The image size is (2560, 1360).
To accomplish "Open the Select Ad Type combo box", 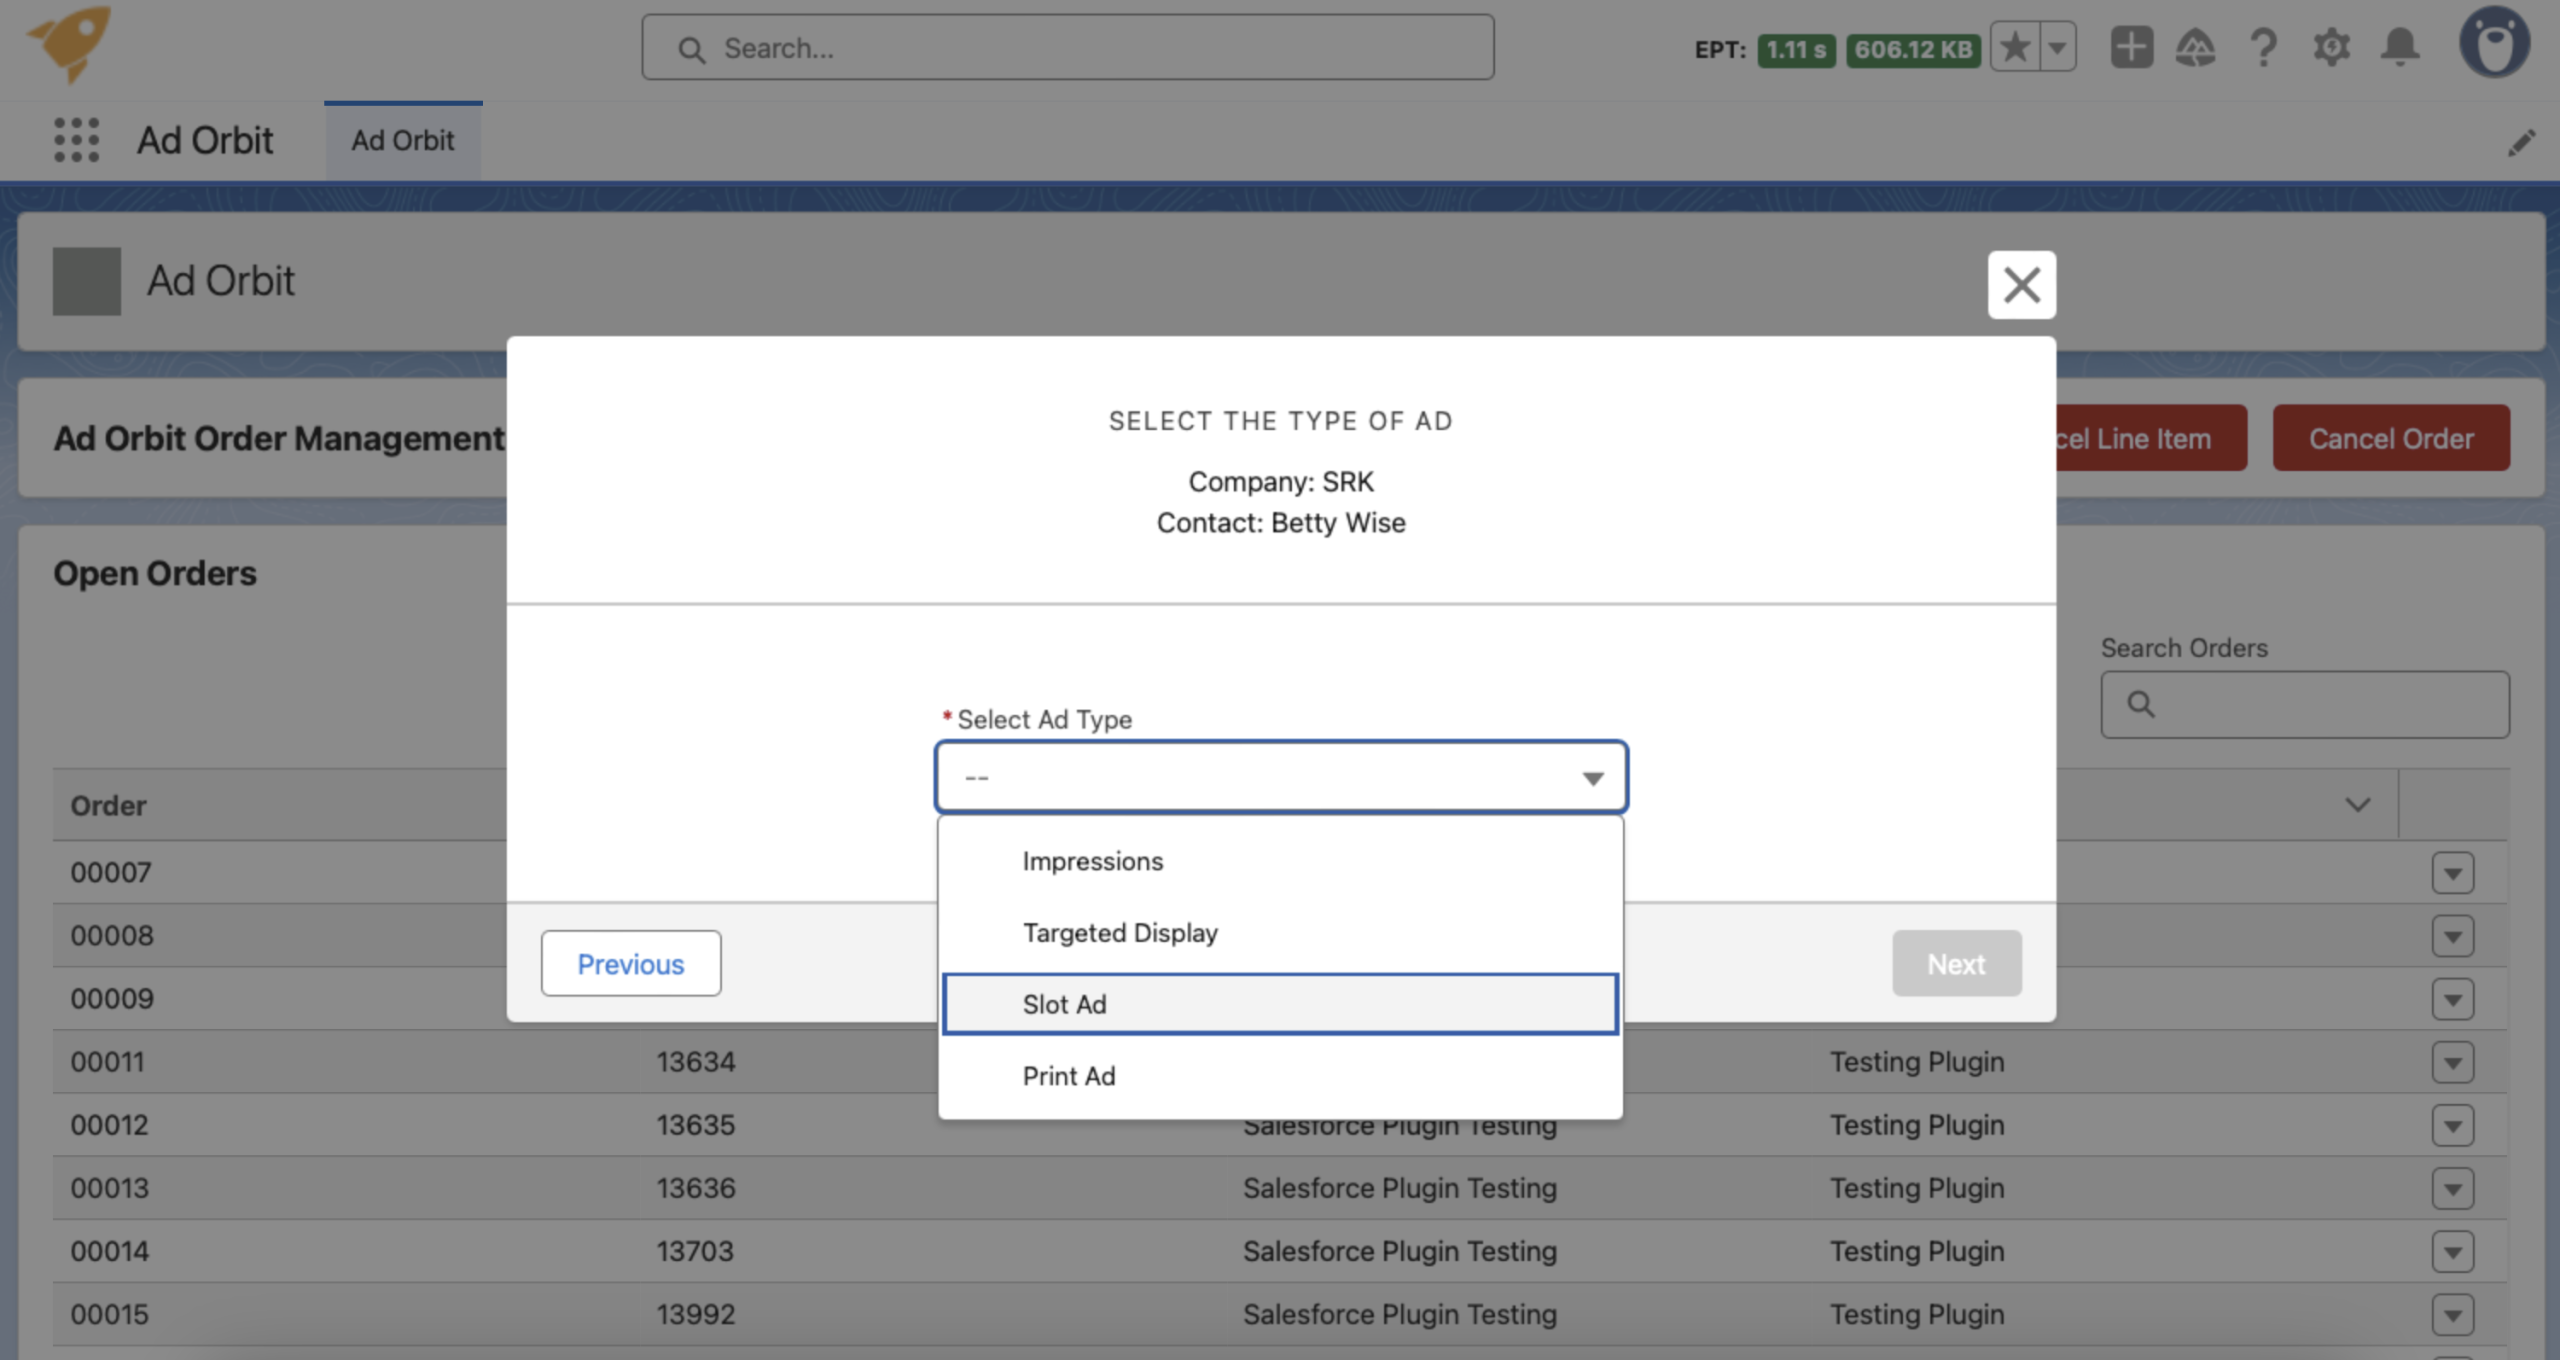I will 1281,777.
